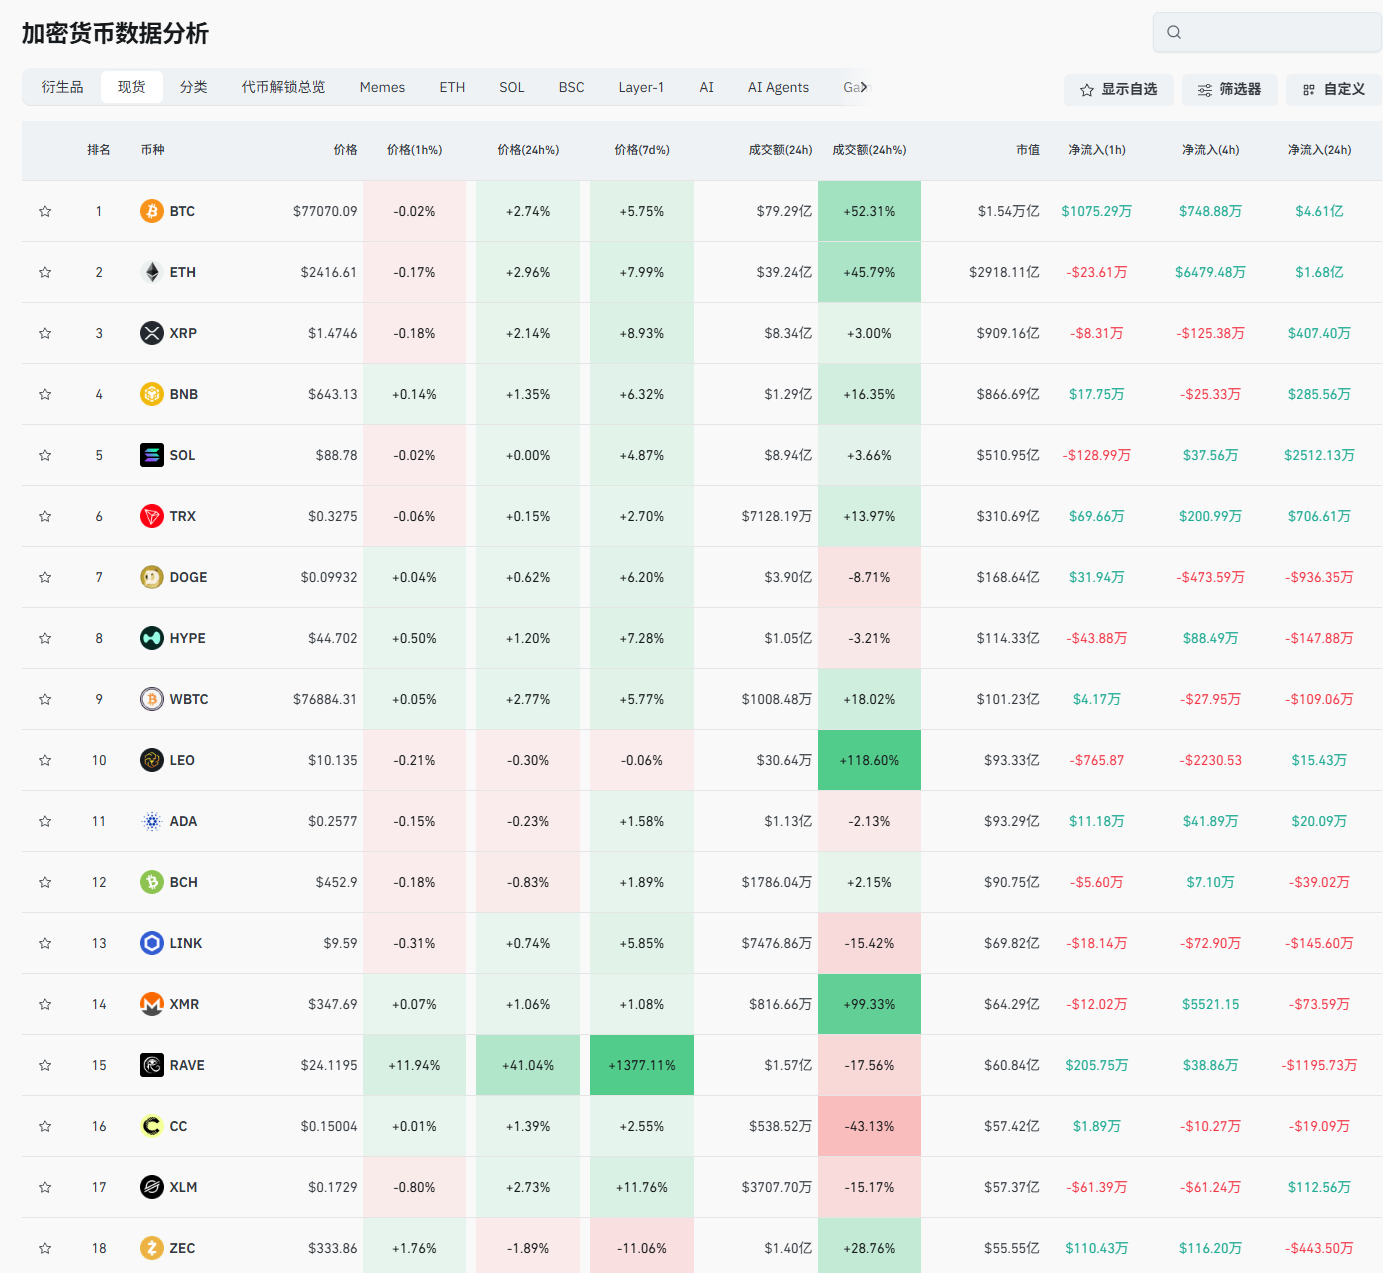Open the 自定义 column customization menu

1334,89
